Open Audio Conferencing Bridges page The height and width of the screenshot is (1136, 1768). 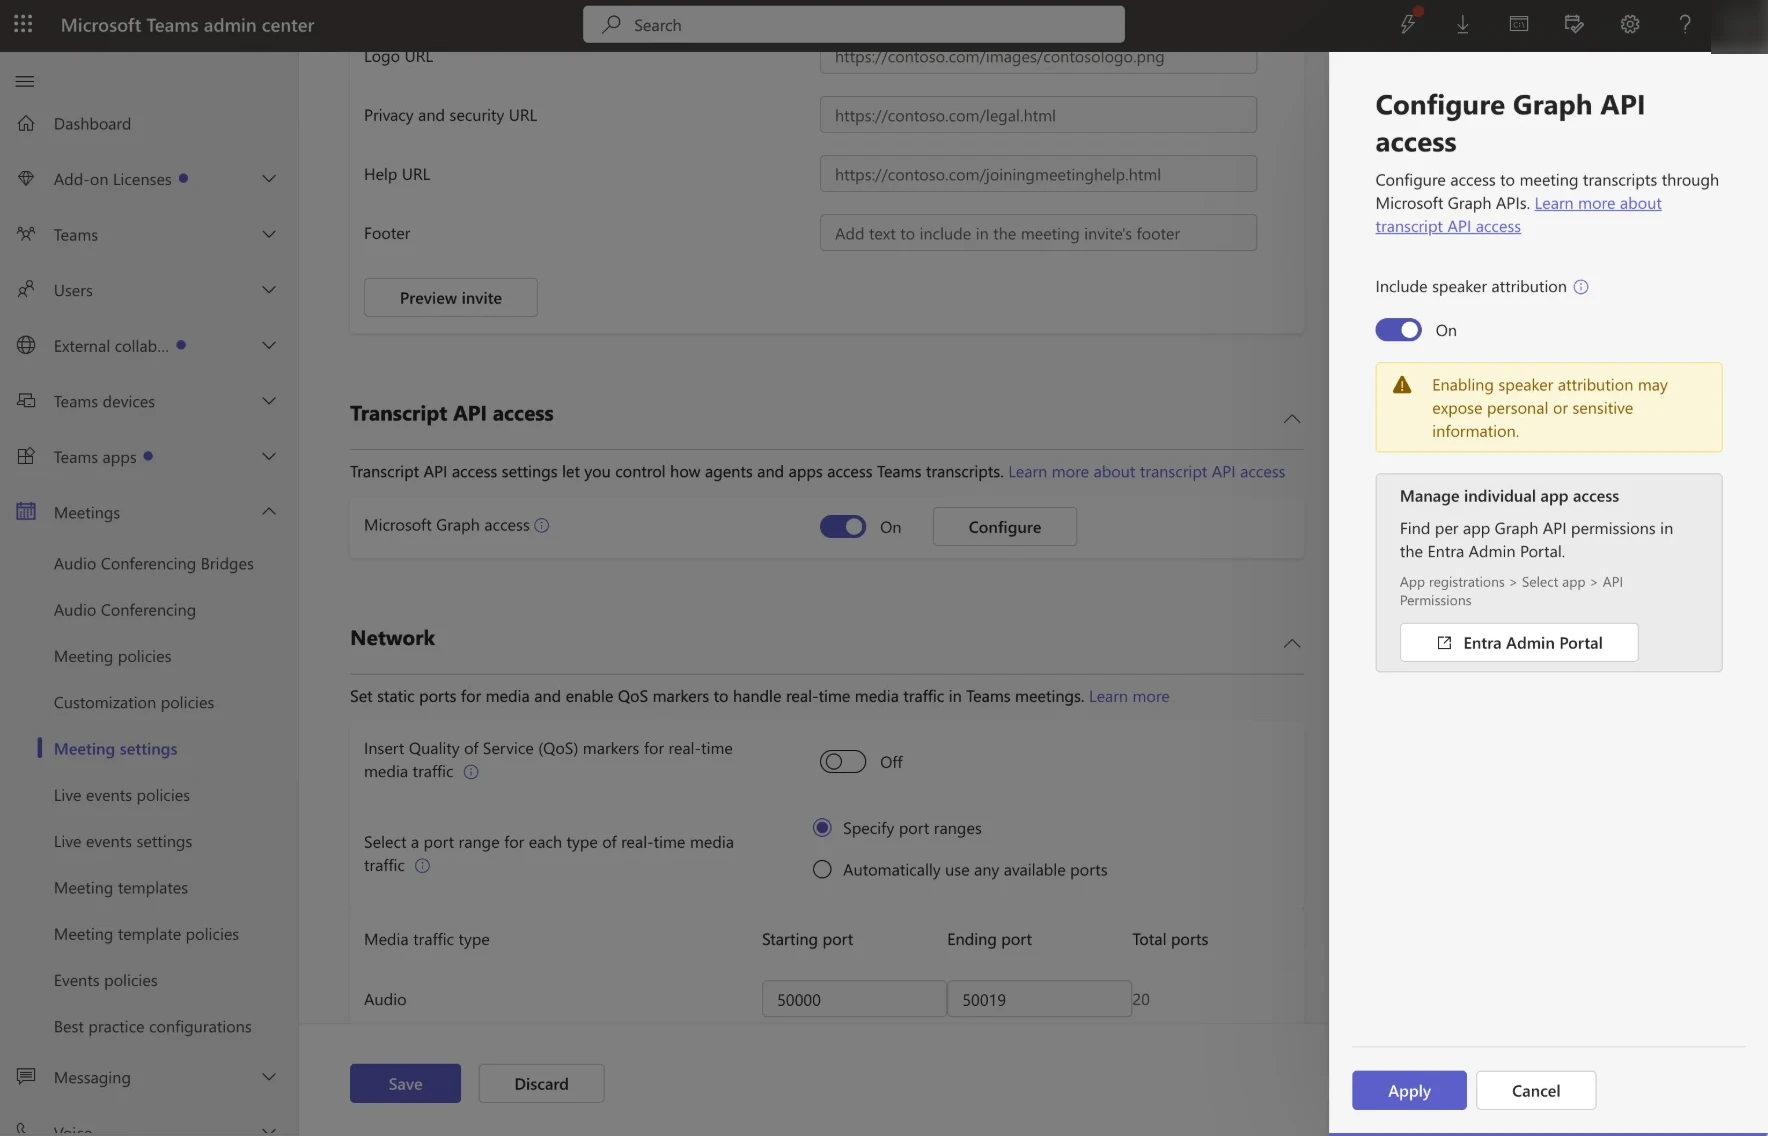pos(154,564)
